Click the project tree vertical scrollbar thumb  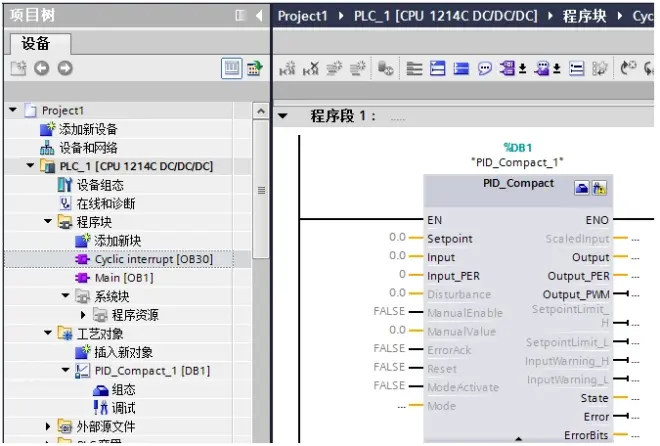[x=261, y=189]
